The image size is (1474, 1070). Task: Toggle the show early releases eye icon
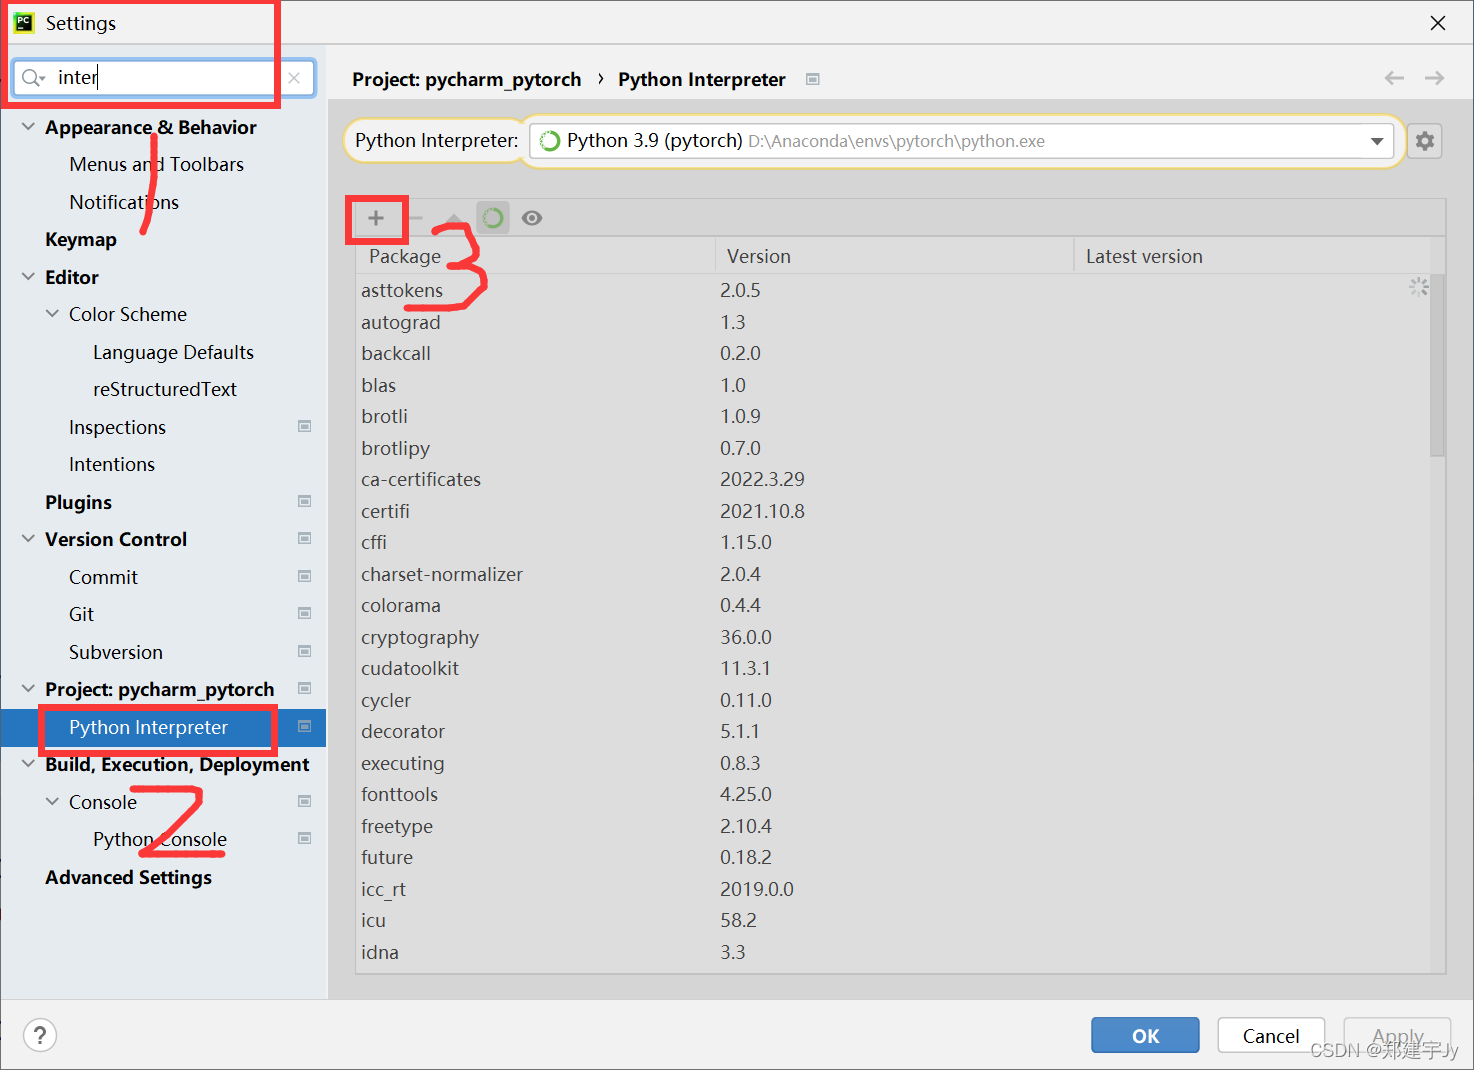pyautogui.click(x=532, y=218)
